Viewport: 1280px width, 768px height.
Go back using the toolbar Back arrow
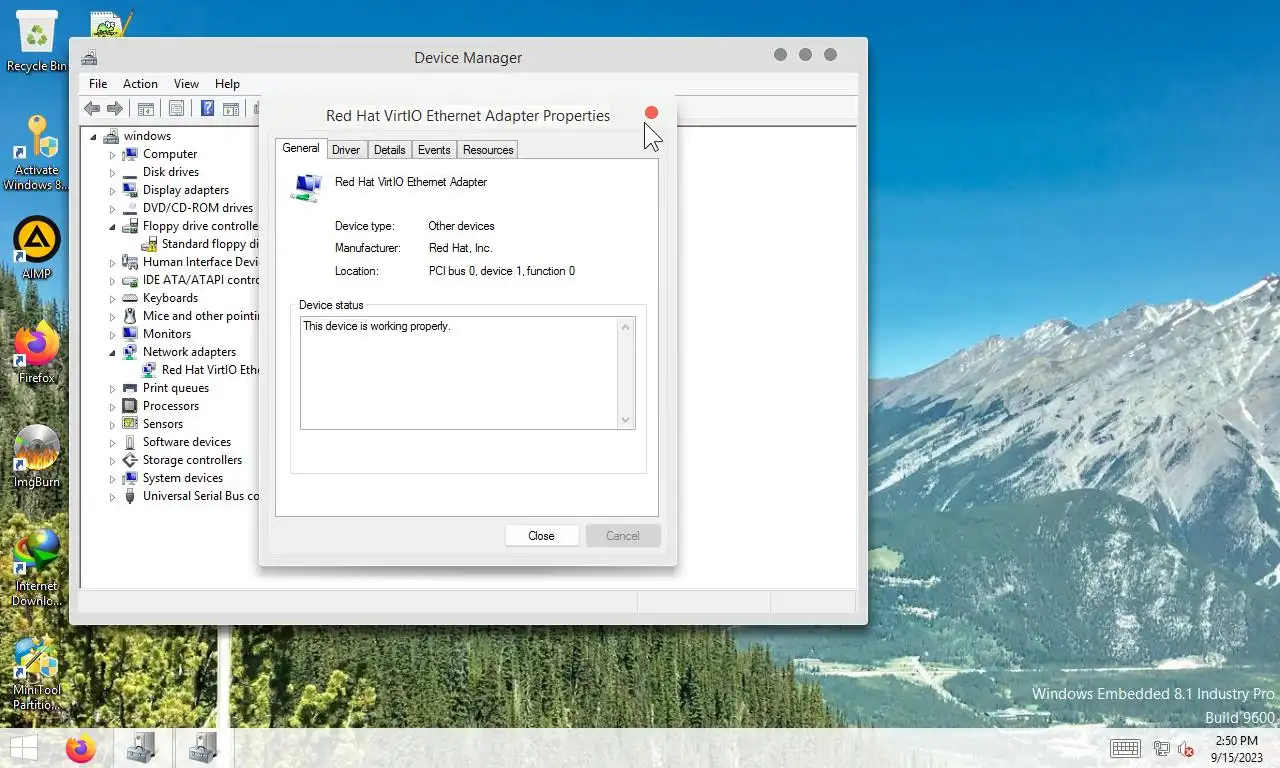coord(92,109)
